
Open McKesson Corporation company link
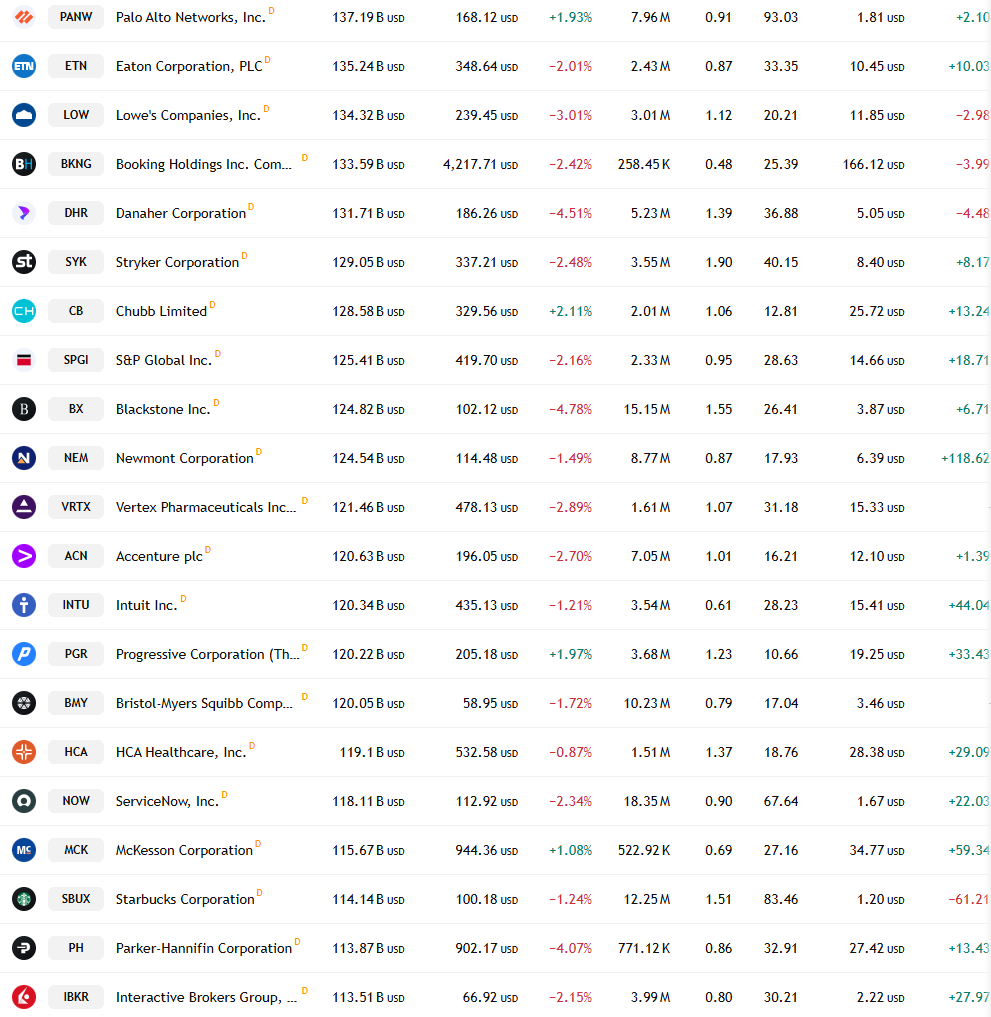[184, 850]
